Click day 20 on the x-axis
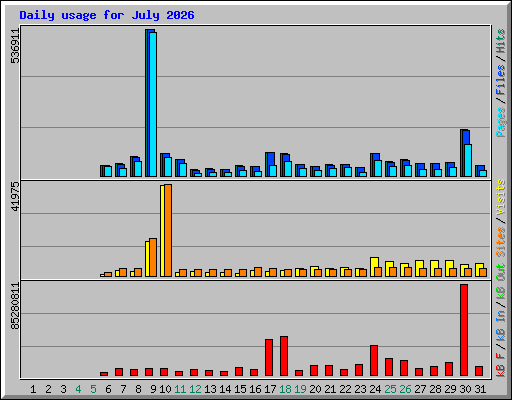The width and height of the screenshot is (512, 400). coord(315,389)
